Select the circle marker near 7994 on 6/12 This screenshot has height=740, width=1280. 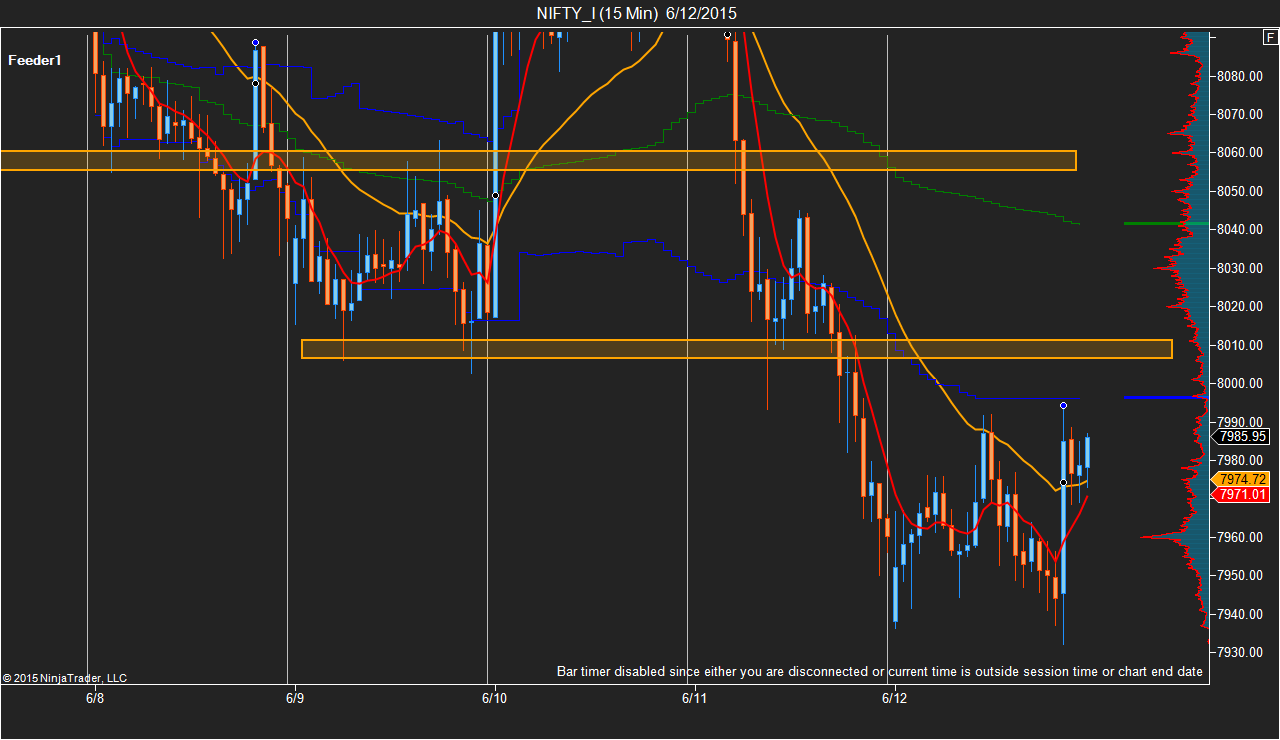pos(1063,405)
